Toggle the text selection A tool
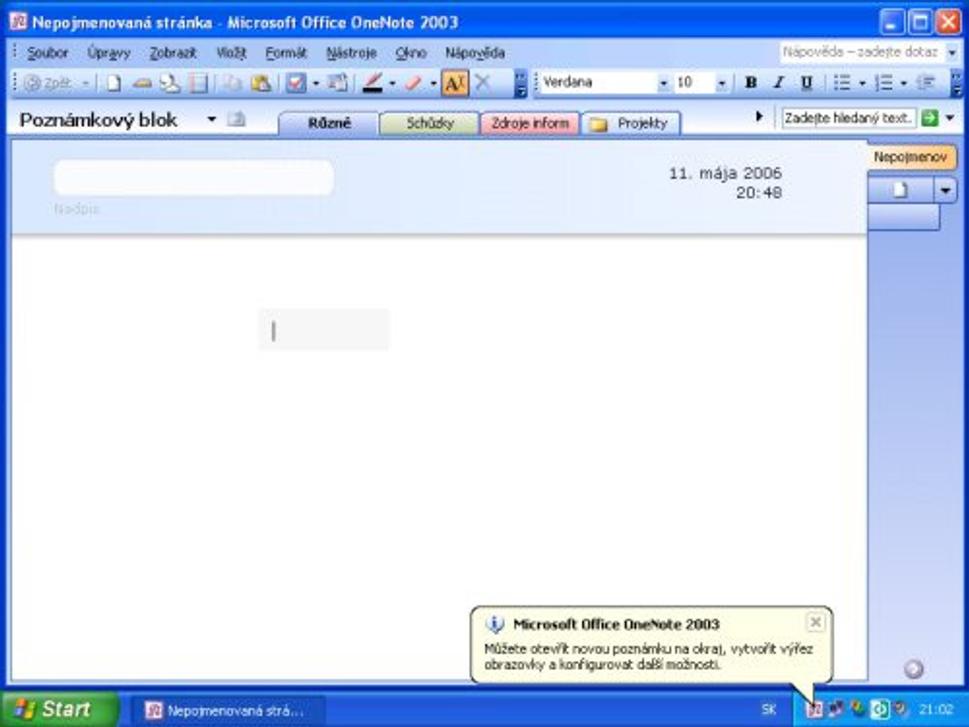Viewport: 969px width, 727px height. [455, 83]
